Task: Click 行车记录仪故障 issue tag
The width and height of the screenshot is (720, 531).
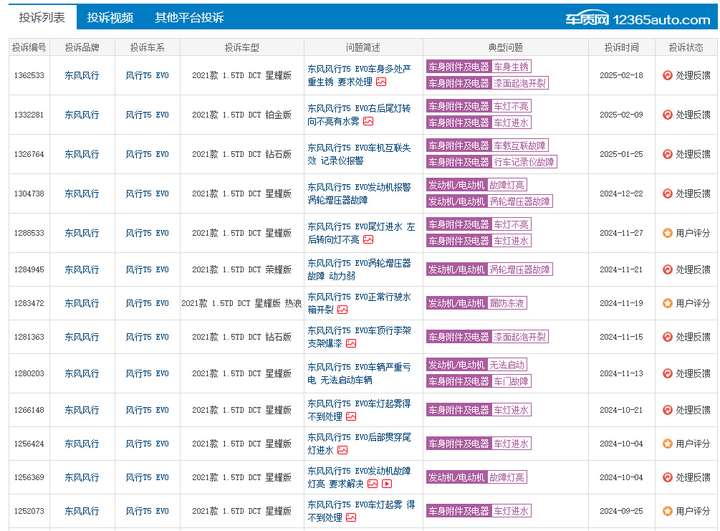Action: click(524, 162)
